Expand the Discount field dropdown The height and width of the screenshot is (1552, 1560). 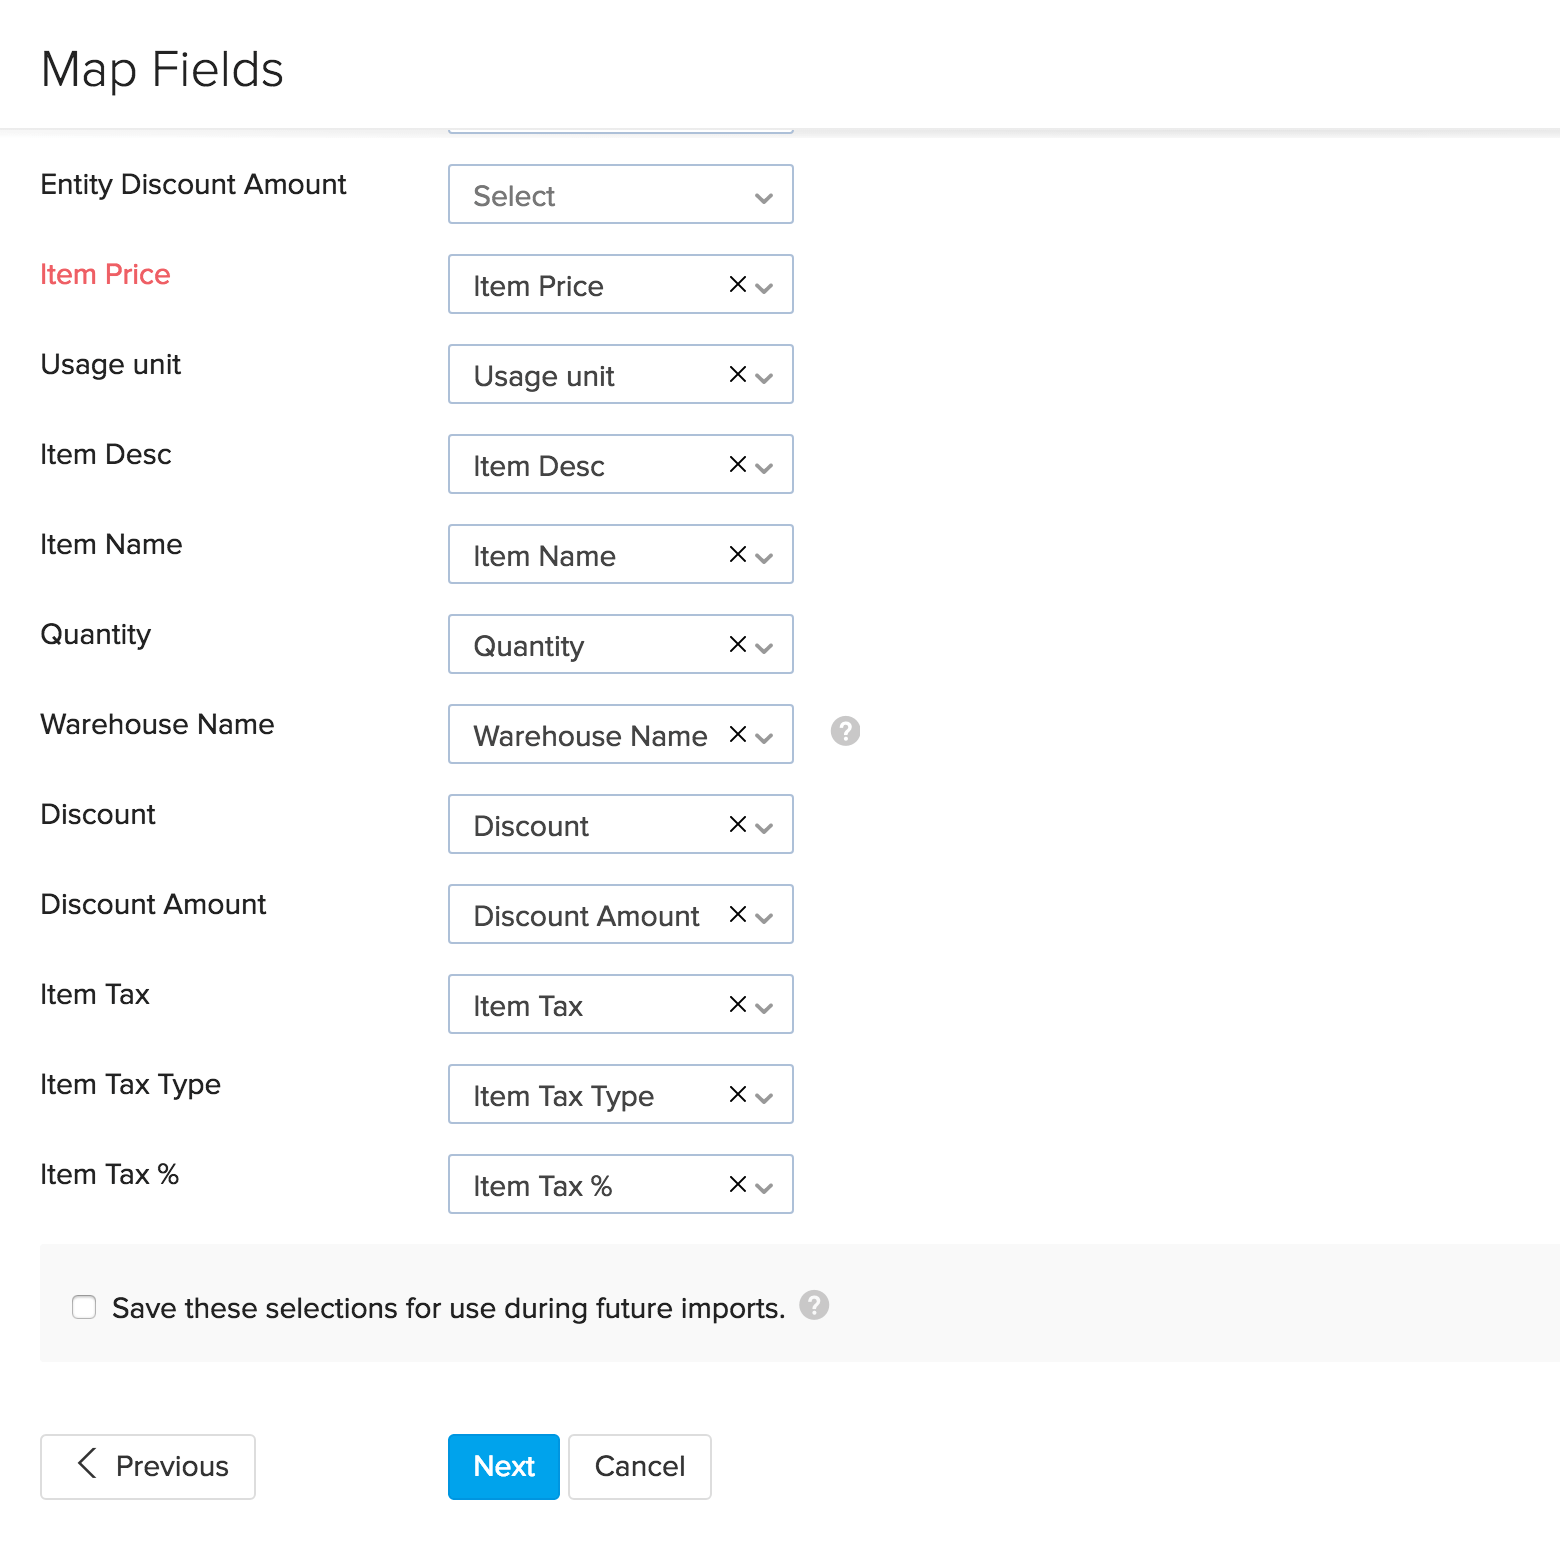click(x=764, y=824)
